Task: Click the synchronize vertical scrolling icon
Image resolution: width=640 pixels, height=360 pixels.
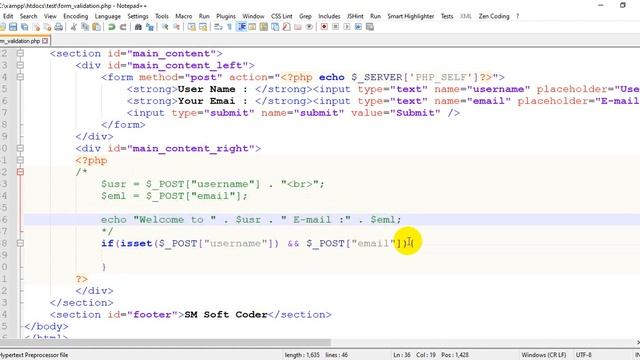Action: [191, 27]
